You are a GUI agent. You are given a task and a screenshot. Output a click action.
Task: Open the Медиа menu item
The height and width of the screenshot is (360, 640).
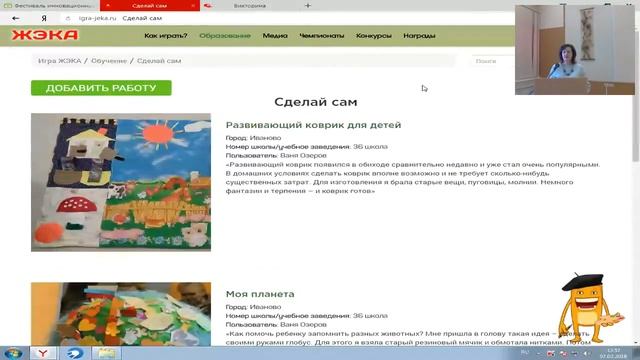[x=275, y=36]
